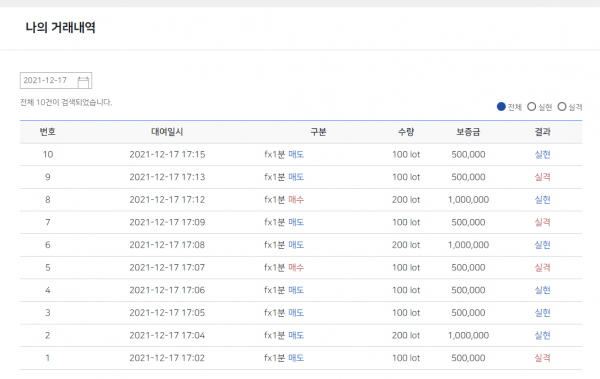
Task: Click the date 2021-12-17 17:13
Action: 167,177
